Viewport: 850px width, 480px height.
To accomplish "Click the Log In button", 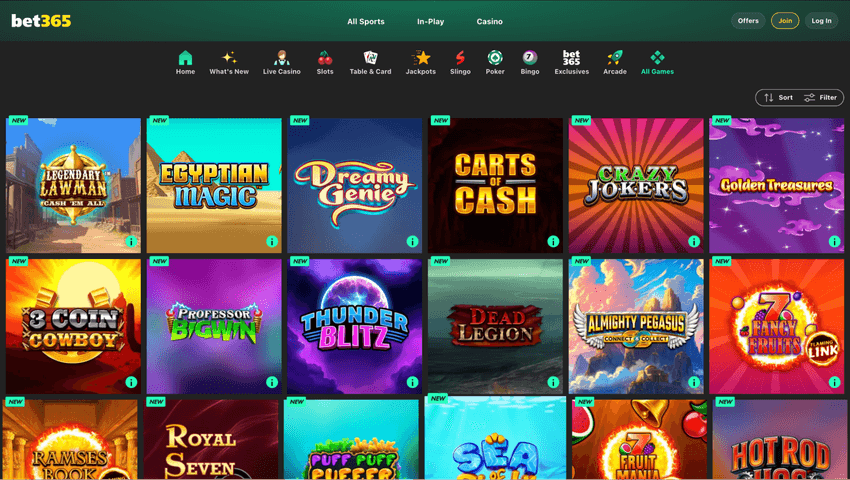I will [x=821, y=21].
